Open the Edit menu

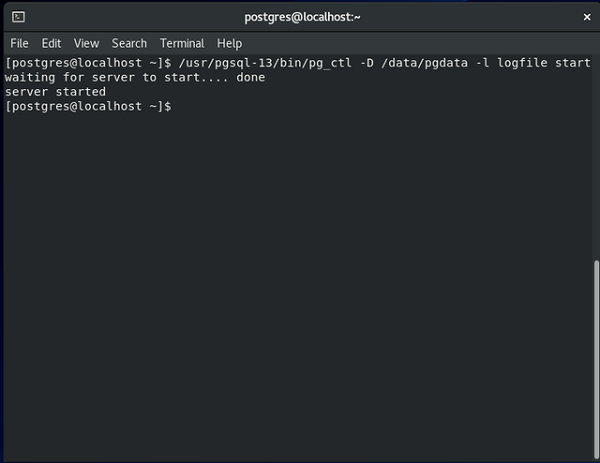point(51,43)
